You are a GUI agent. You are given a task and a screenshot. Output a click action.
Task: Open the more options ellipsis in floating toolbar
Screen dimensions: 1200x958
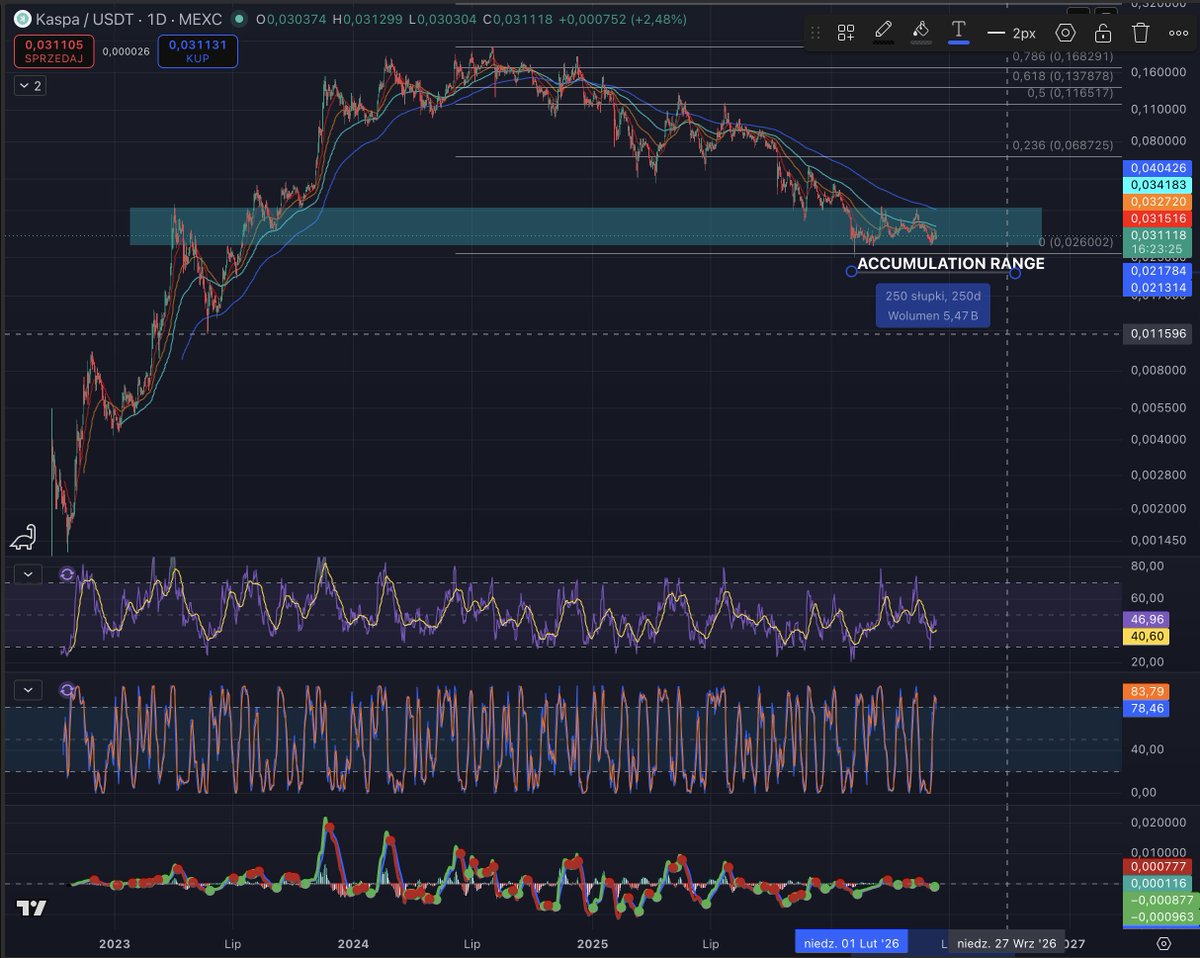click(x=1178, y=32)
